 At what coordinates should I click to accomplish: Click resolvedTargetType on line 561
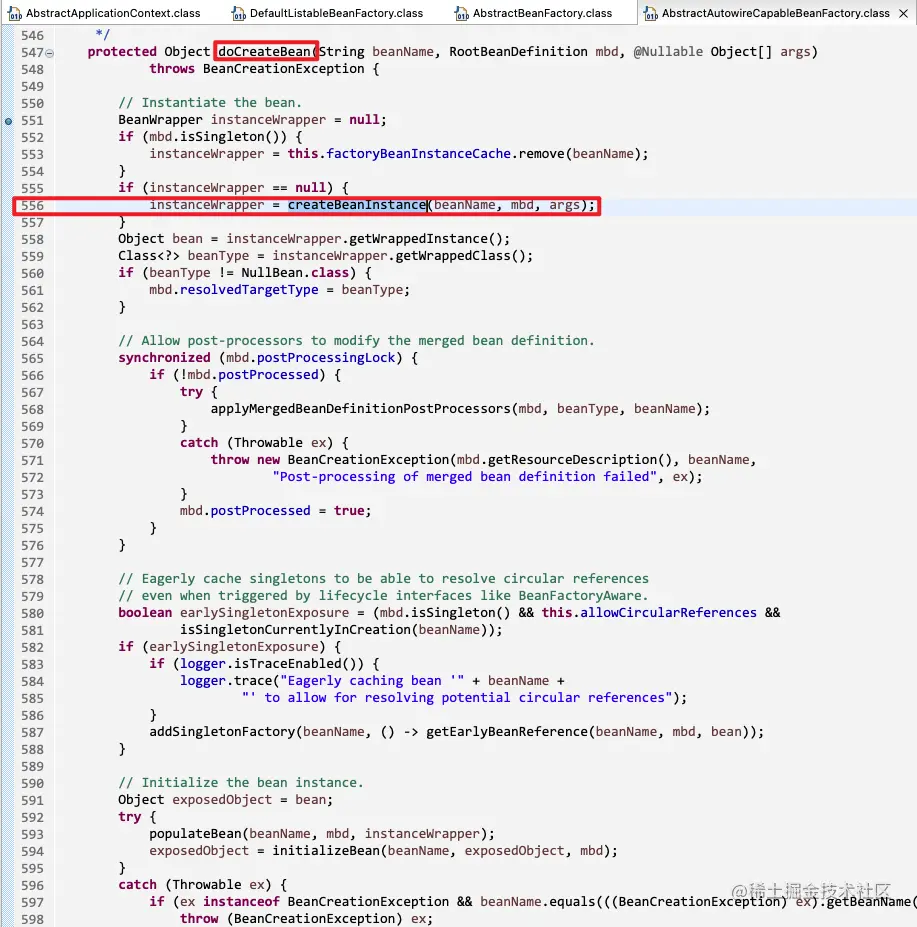click(x=249, y=290)
